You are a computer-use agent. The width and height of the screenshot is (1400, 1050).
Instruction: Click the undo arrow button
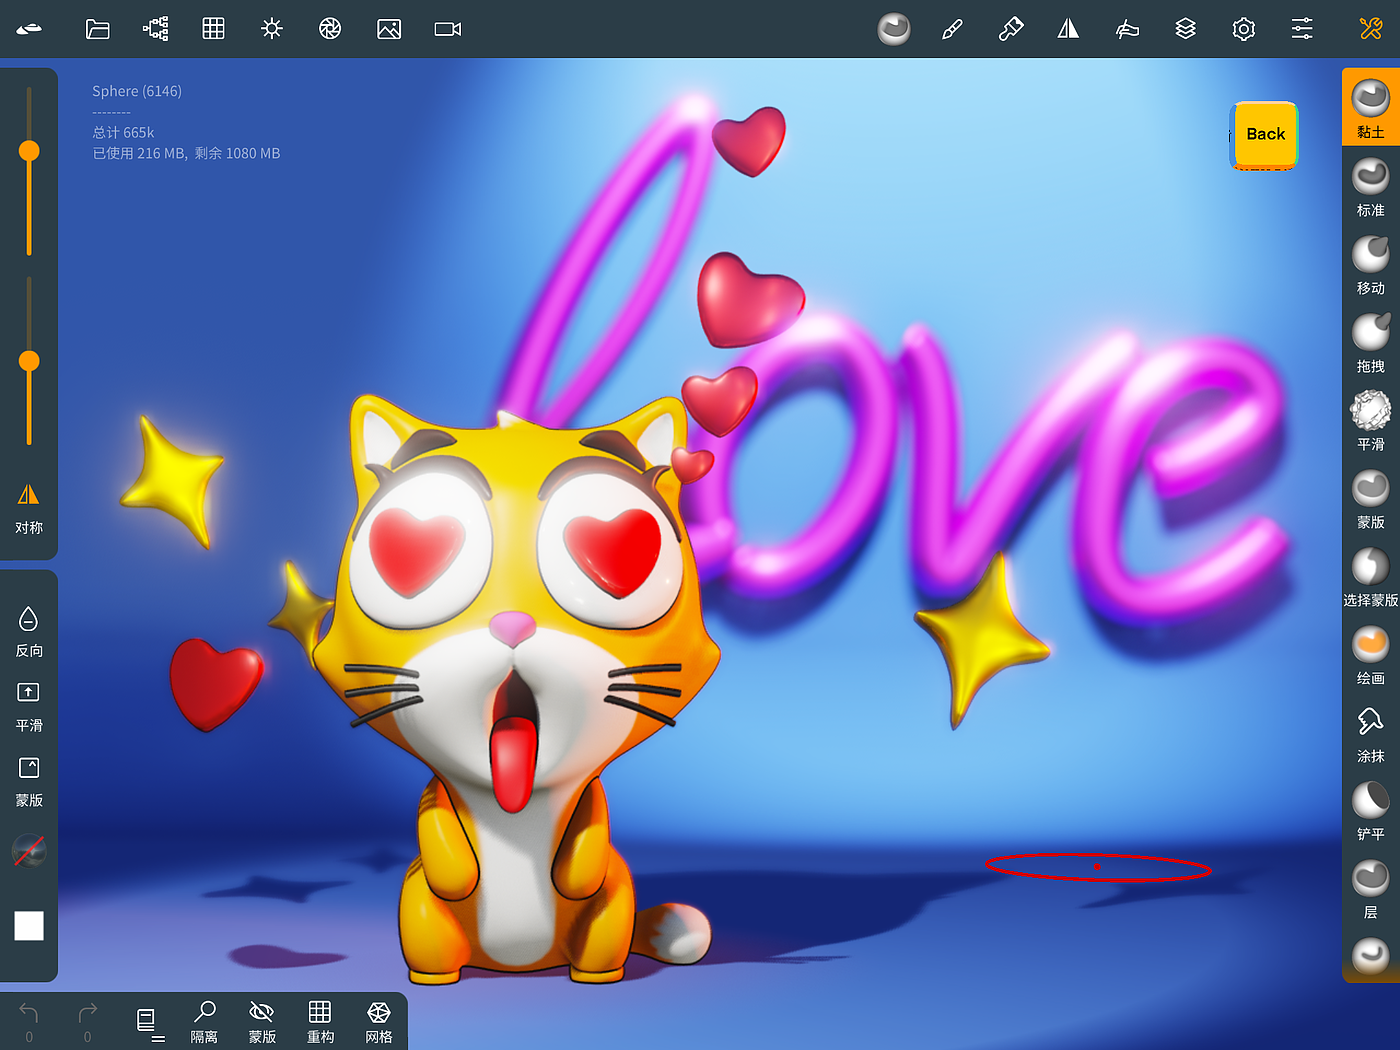[29, 1014]
